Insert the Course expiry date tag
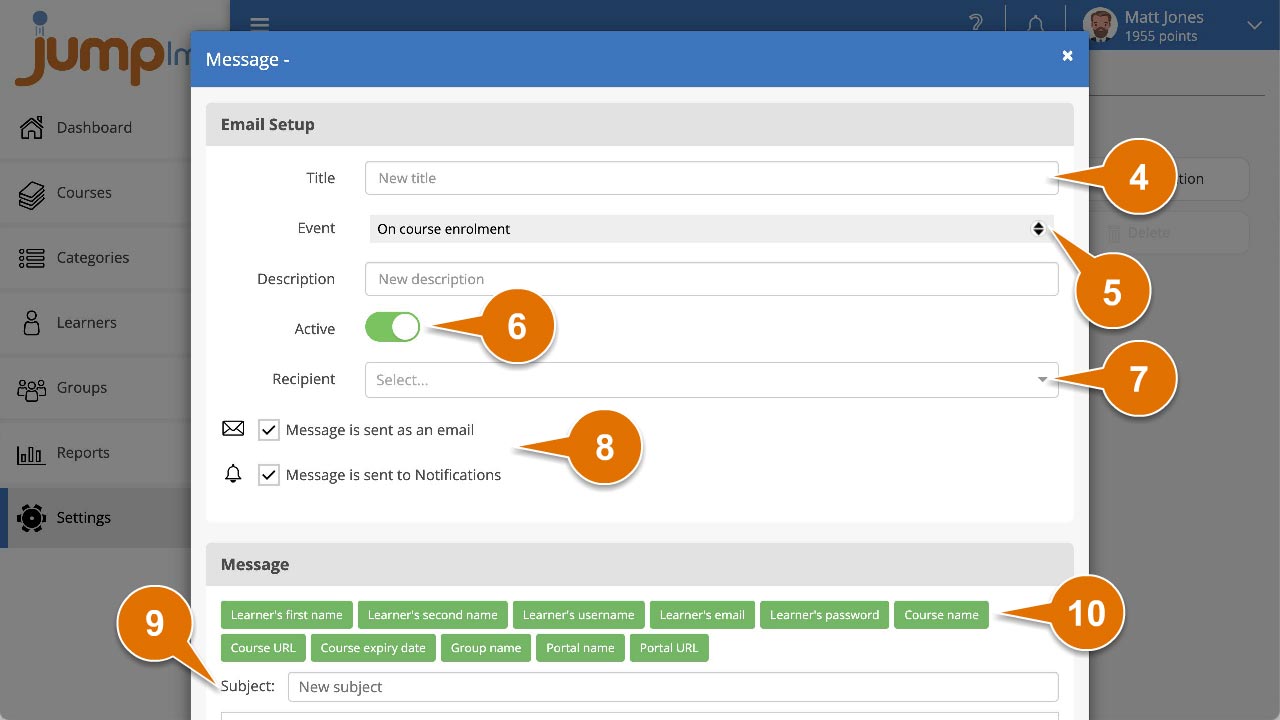The height and width of the screenshot is (720, 1280). click(x=373, y=648)
